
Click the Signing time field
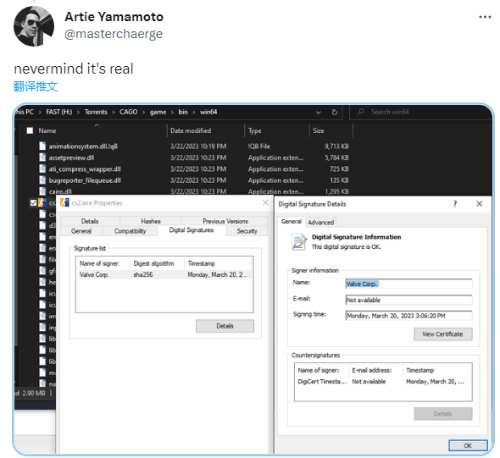(x=409, y=315)
